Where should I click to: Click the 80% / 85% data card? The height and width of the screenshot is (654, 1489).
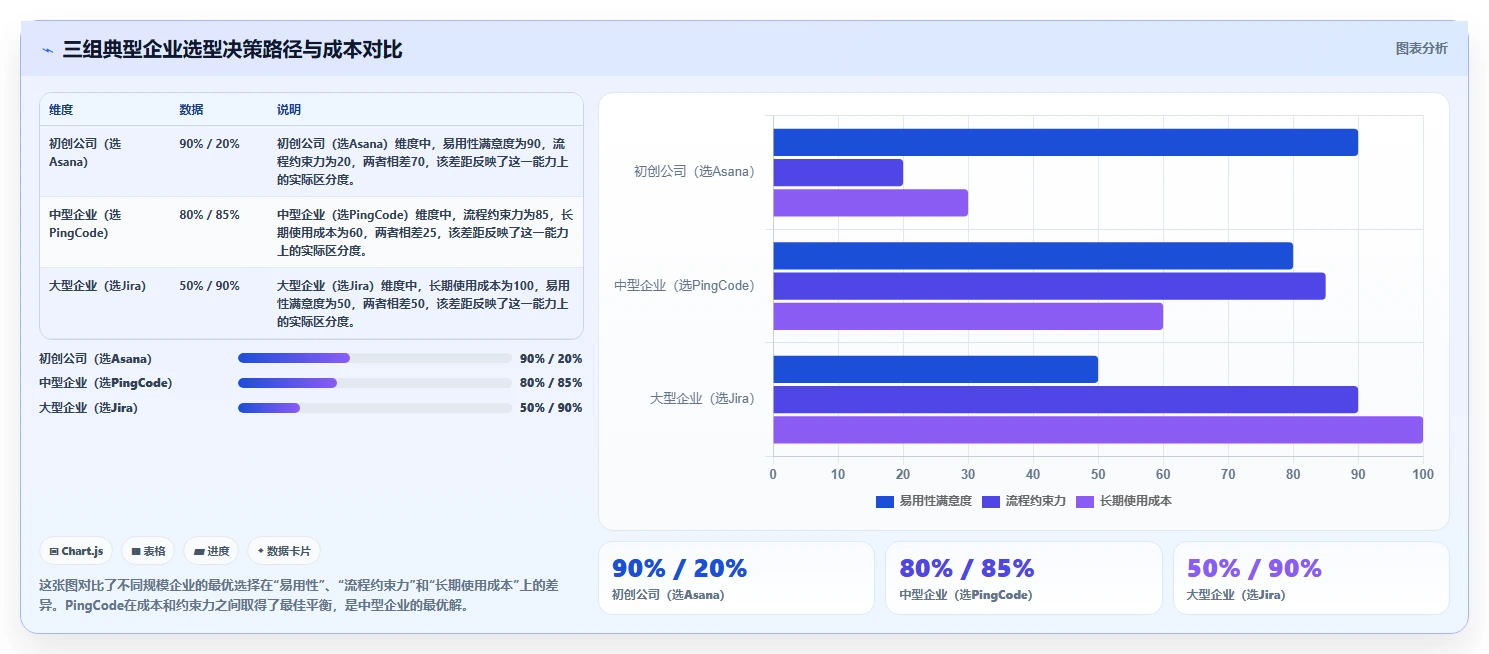point(1024,578)
